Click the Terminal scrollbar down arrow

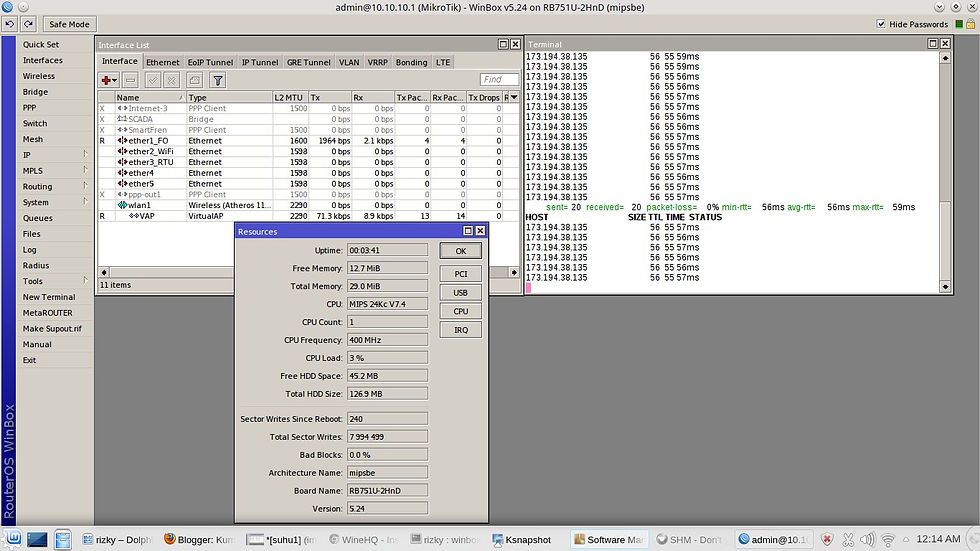945,287
